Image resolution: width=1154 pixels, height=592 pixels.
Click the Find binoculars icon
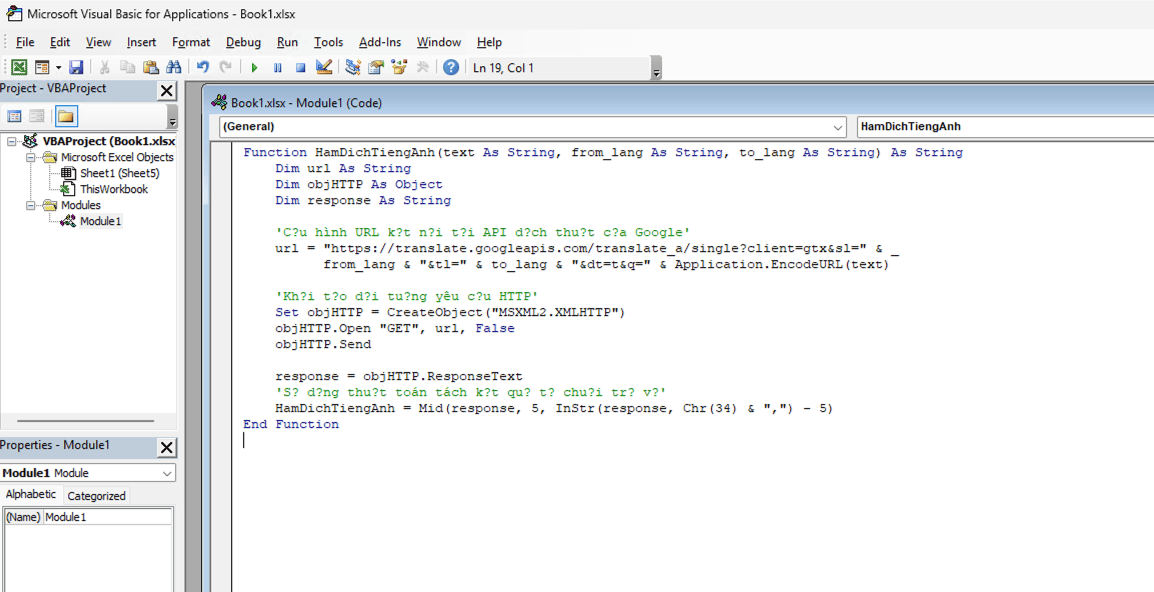coord(174,67)
